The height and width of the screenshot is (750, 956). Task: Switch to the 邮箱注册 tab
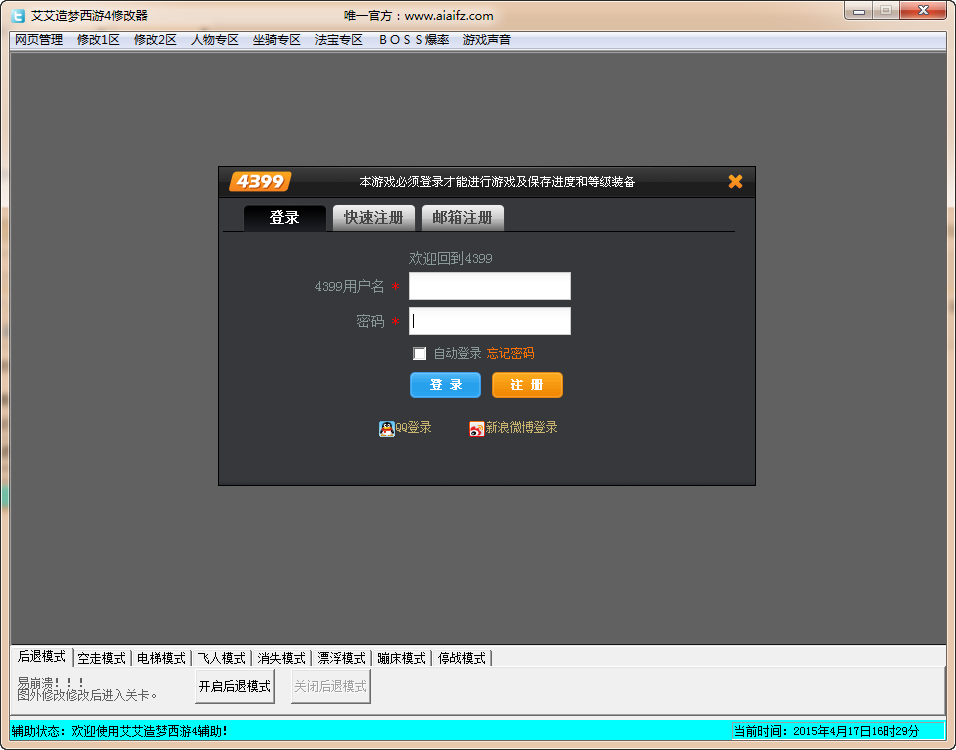[x=462, y=216]
